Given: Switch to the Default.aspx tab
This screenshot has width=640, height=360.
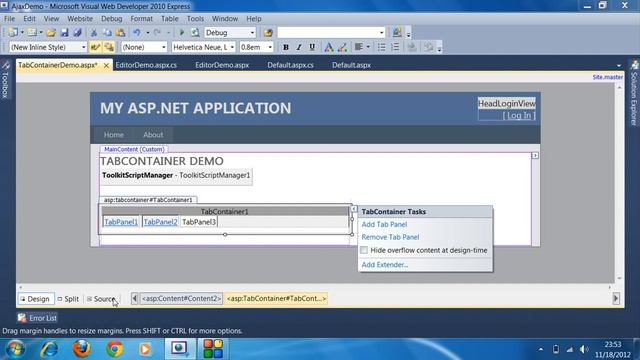Looking at the screenshot, I should click(351, 65).
